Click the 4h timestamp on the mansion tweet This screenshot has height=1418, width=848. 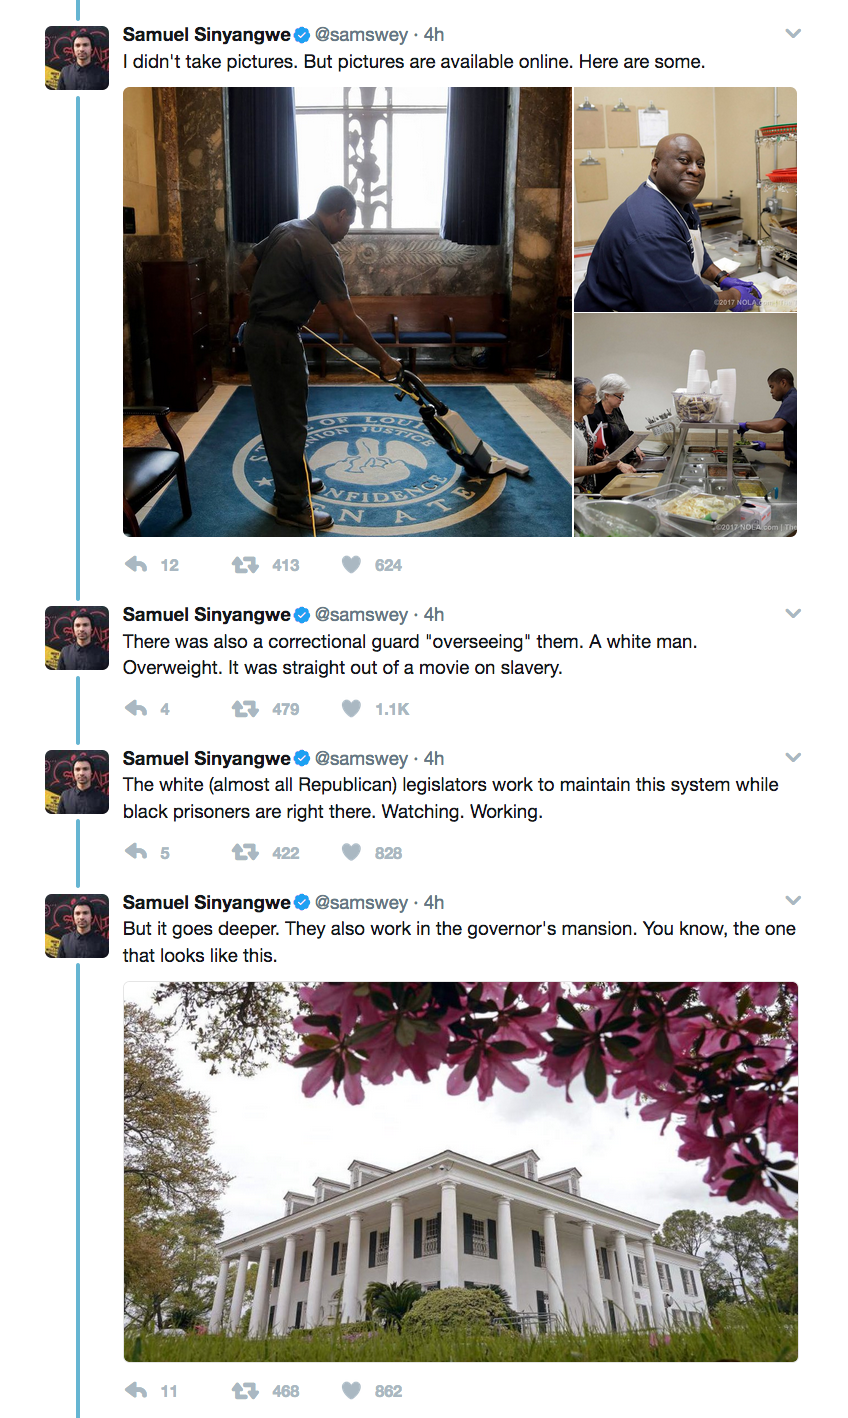434,902
